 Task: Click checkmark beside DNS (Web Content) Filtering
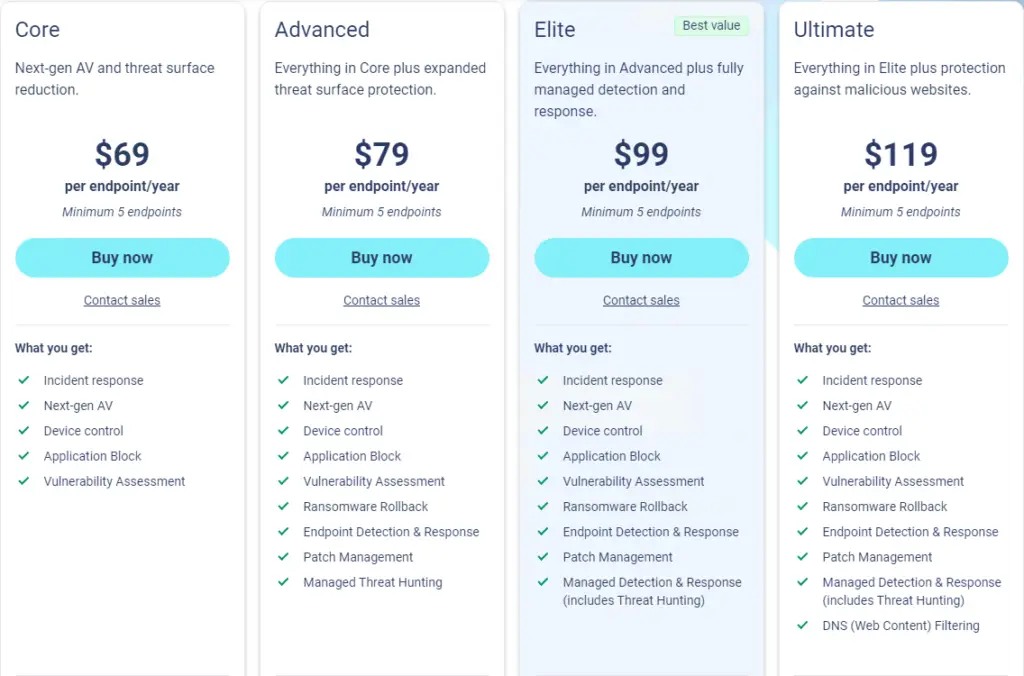802,626
